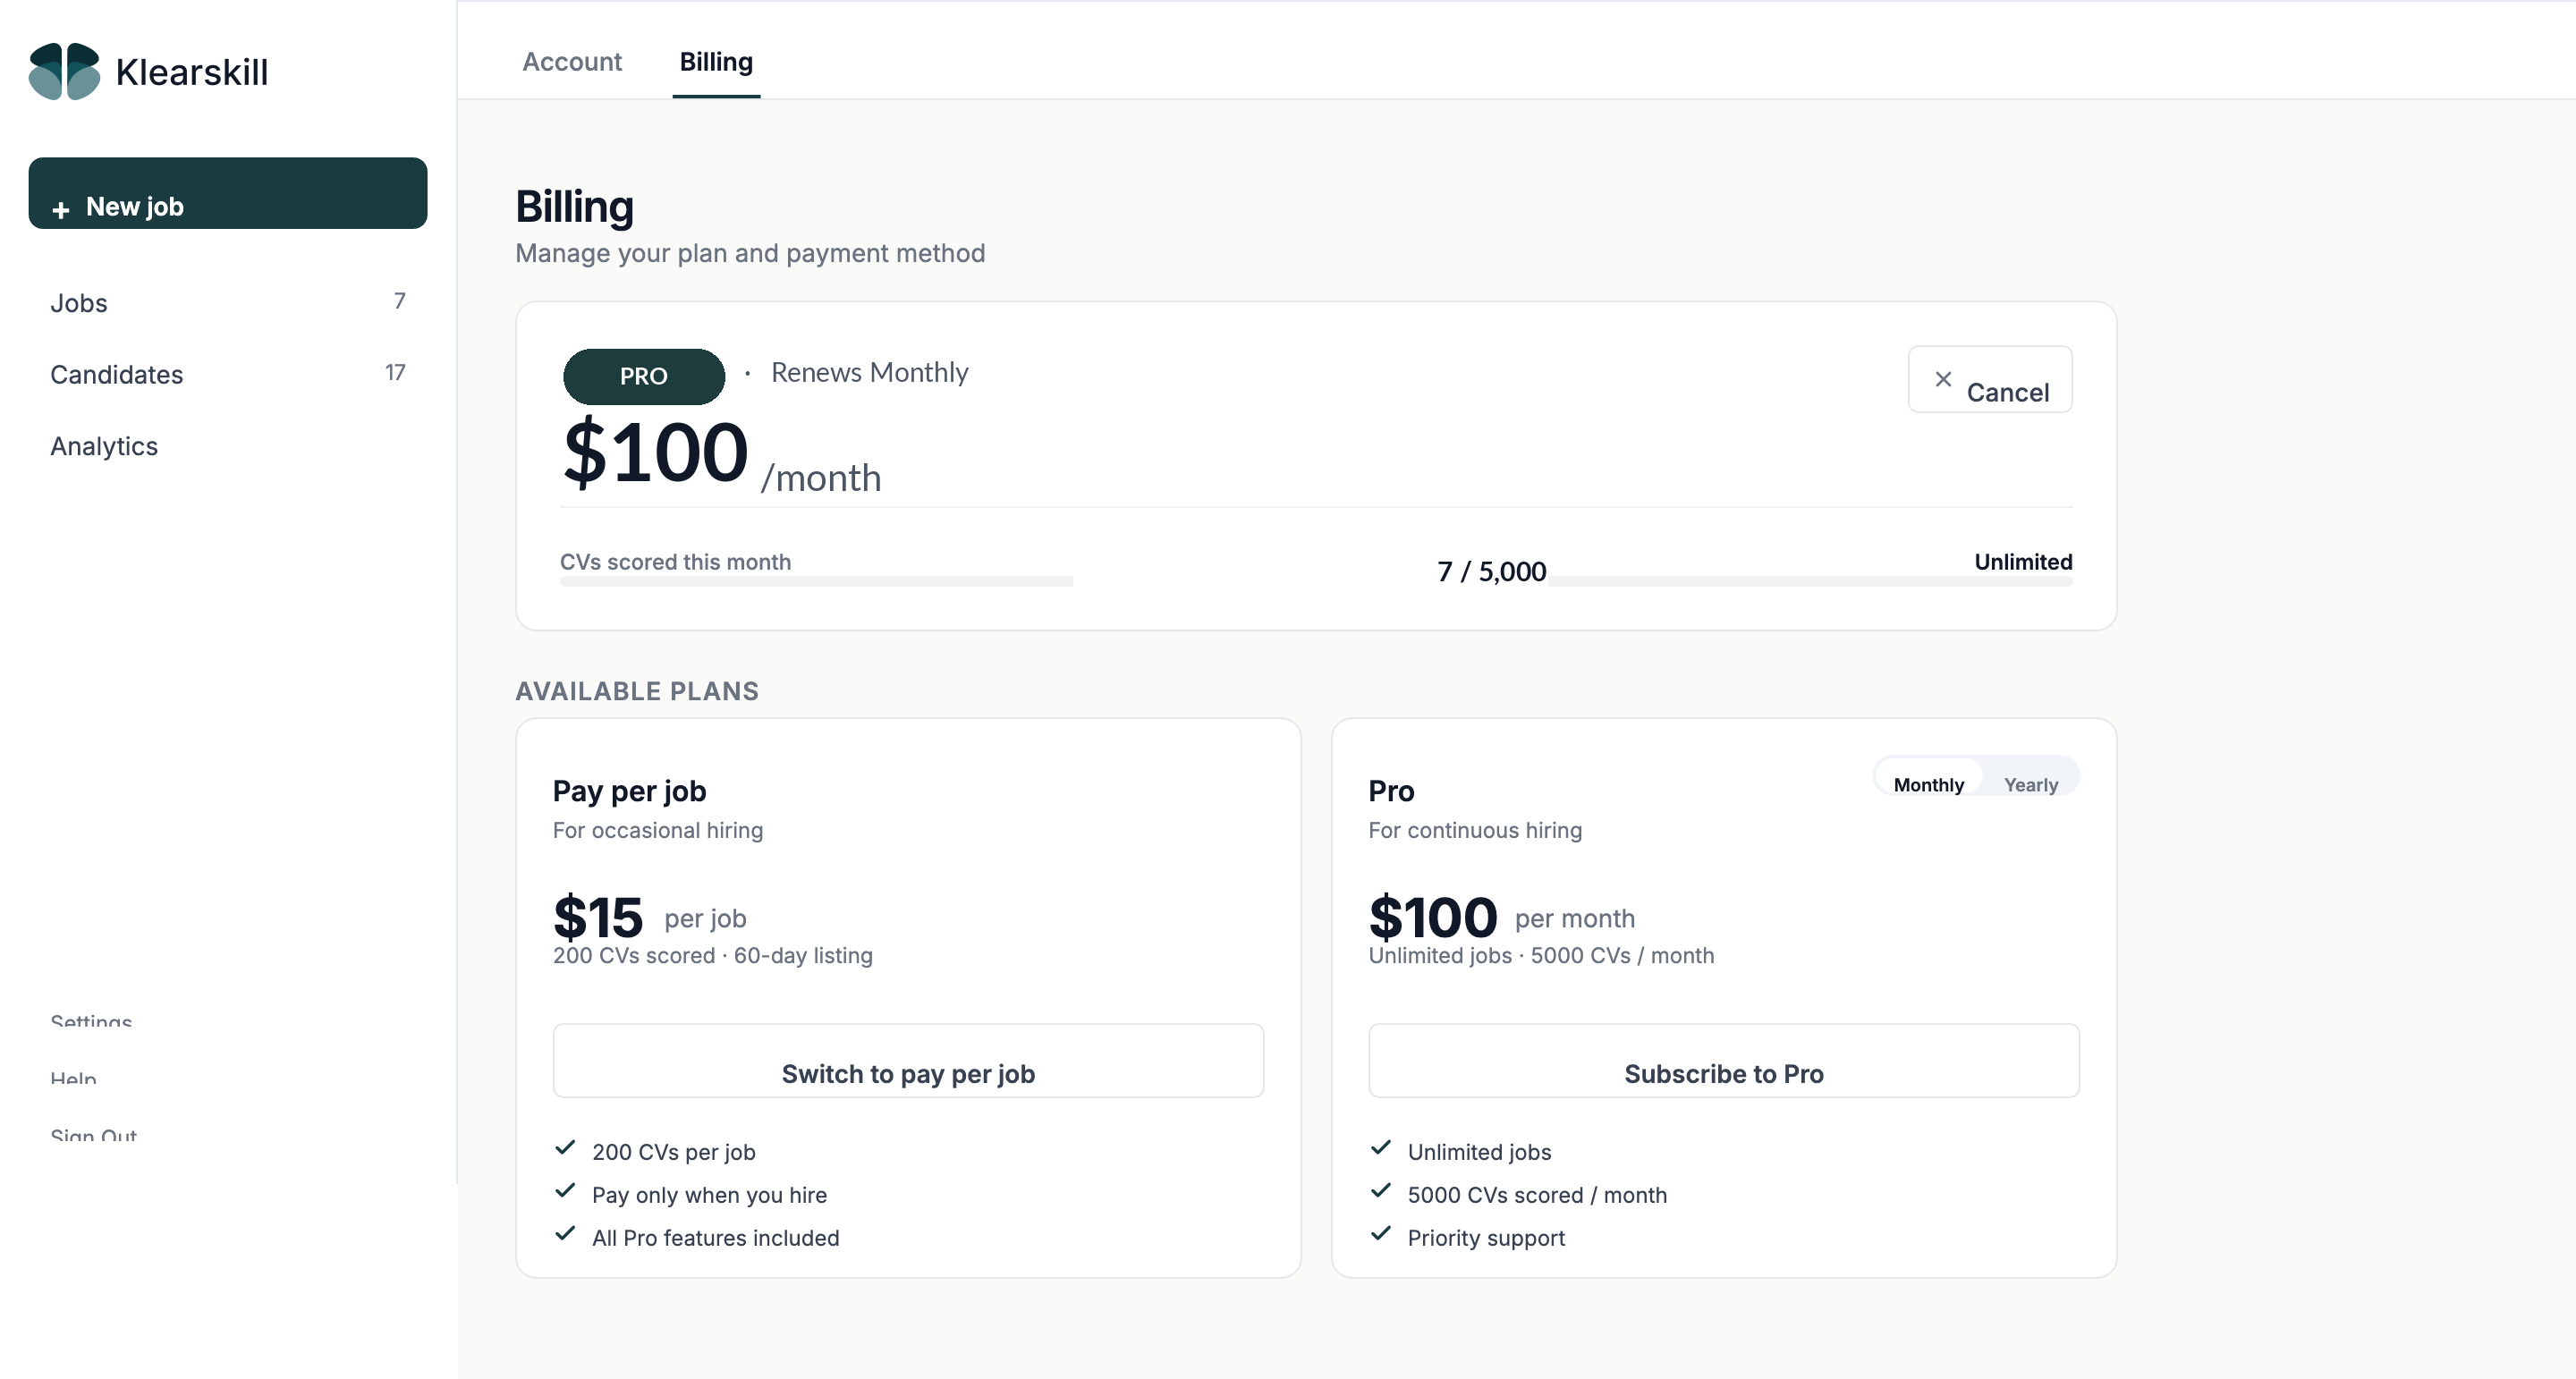Switch to the Account tab
This screenshot has width=2576, height=1379.
(572, 62)
